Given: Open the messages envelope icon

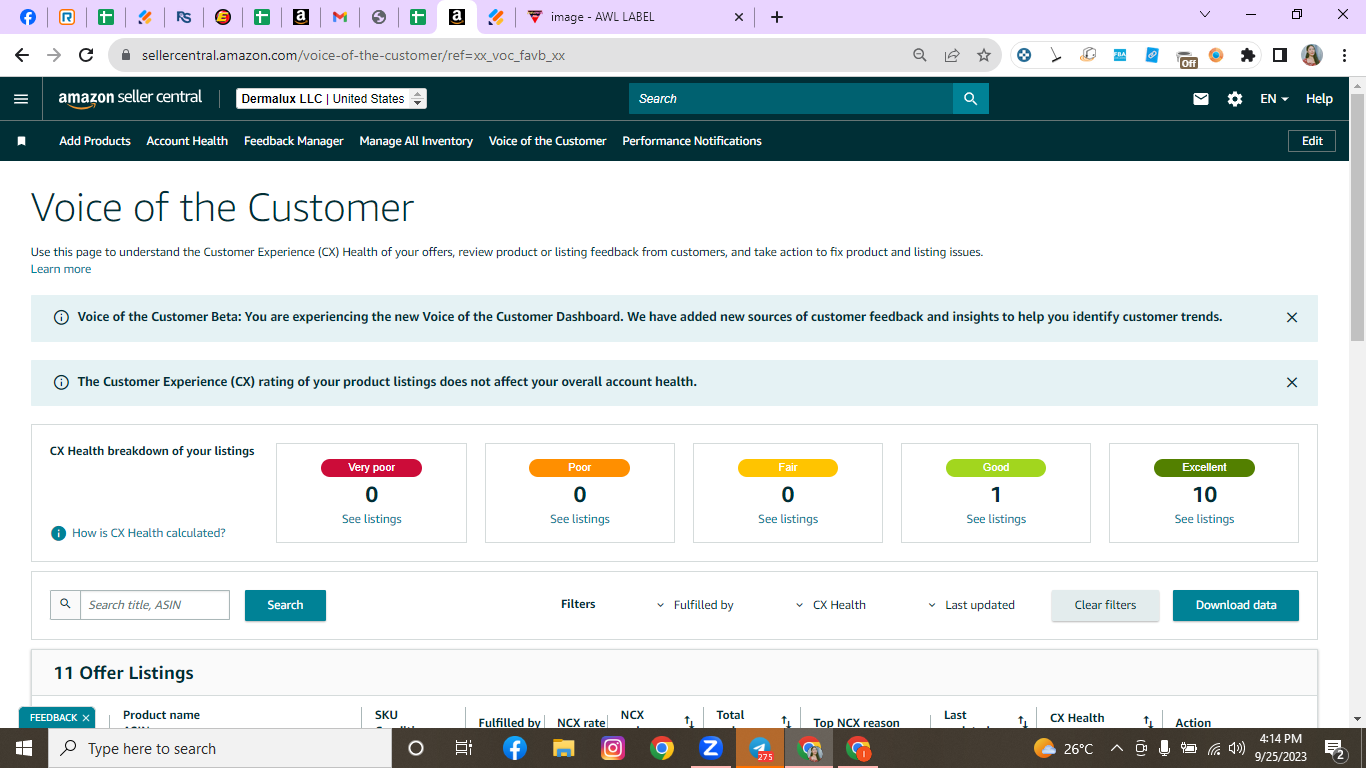Looking at the screenshot, I should [1201, 99].
